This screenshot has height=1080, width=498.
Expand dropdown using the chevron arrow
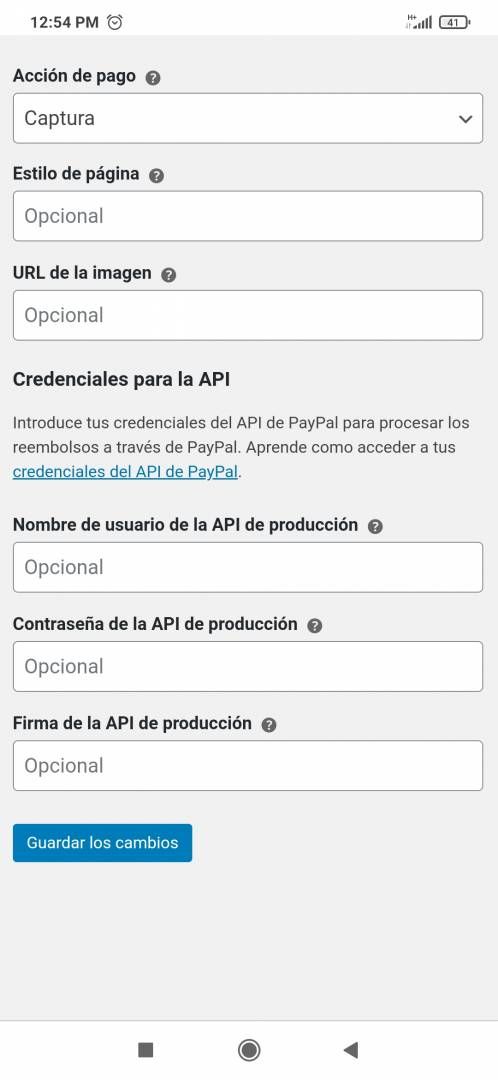[x=466, y=119]
